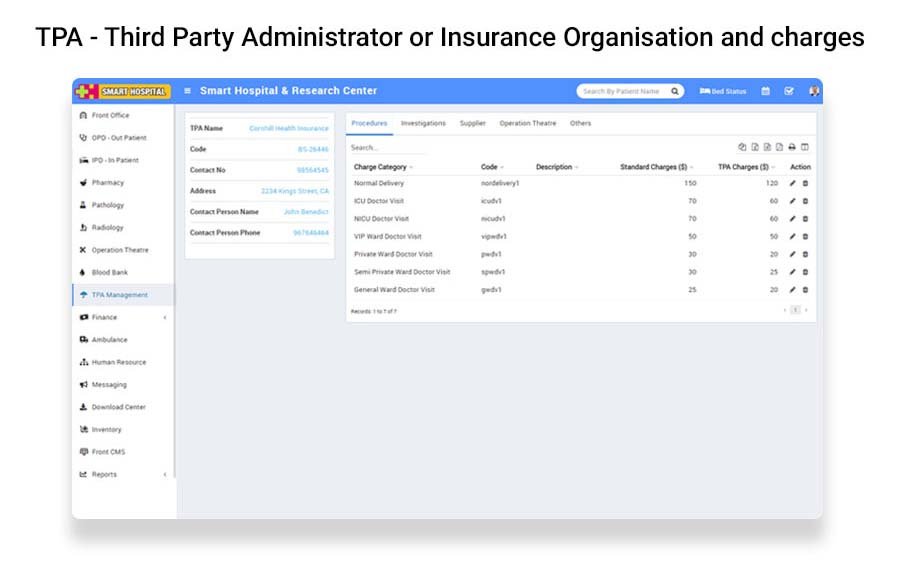
Task: Open the task checklist icon in header
Action: pyautogui.click(x=789, y=91)
